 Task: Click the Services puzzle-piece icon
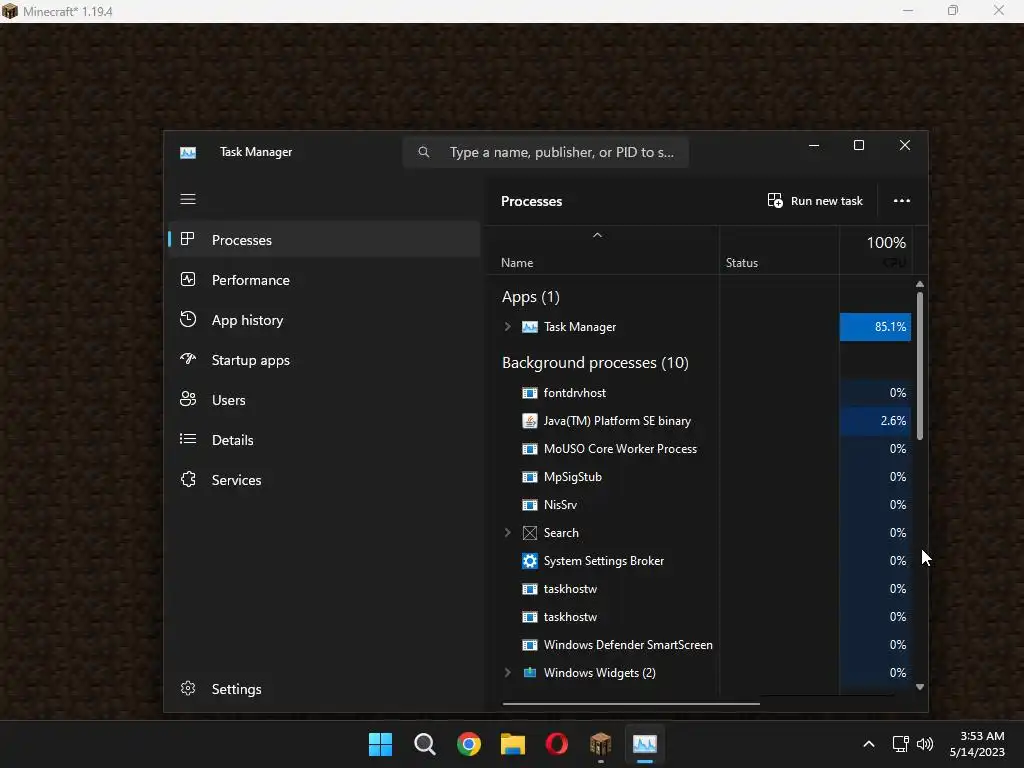[x=188, y=479]
